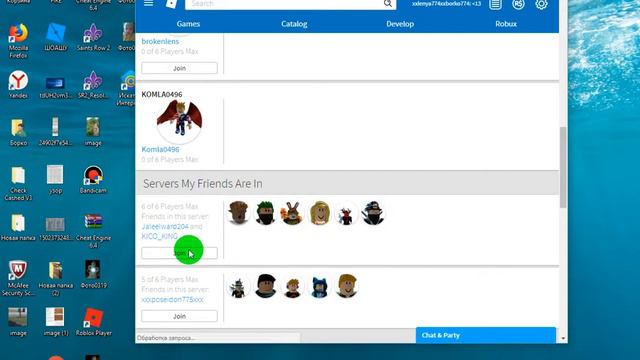Open the Фото0319 image file

pos(93,274)
